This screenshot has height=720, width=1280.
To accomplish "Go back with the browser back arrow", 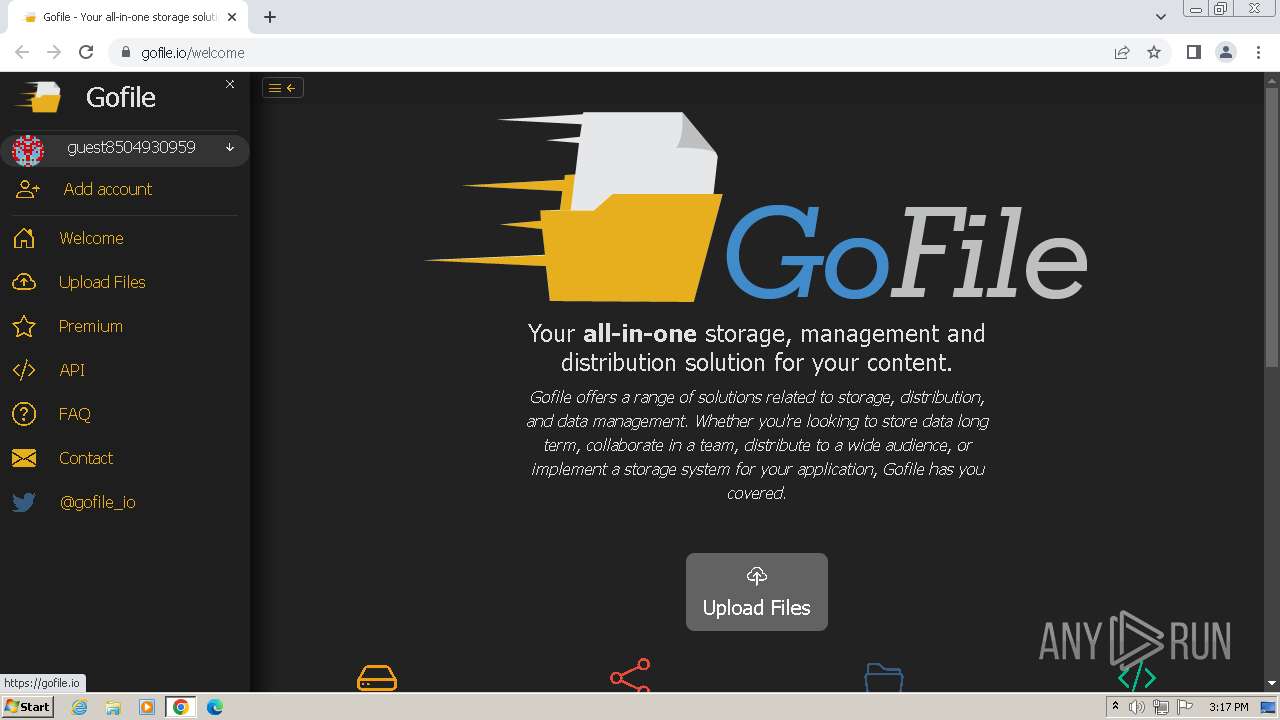I will (22, 52).
